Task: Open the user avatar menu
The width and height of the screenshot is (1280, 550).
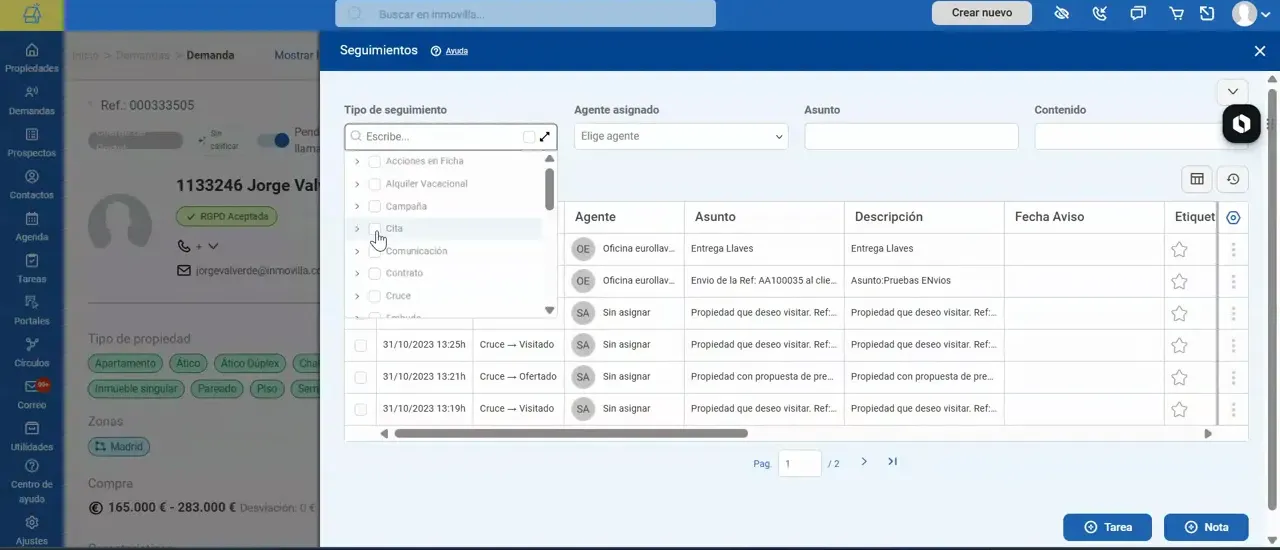Action: 1251,13
